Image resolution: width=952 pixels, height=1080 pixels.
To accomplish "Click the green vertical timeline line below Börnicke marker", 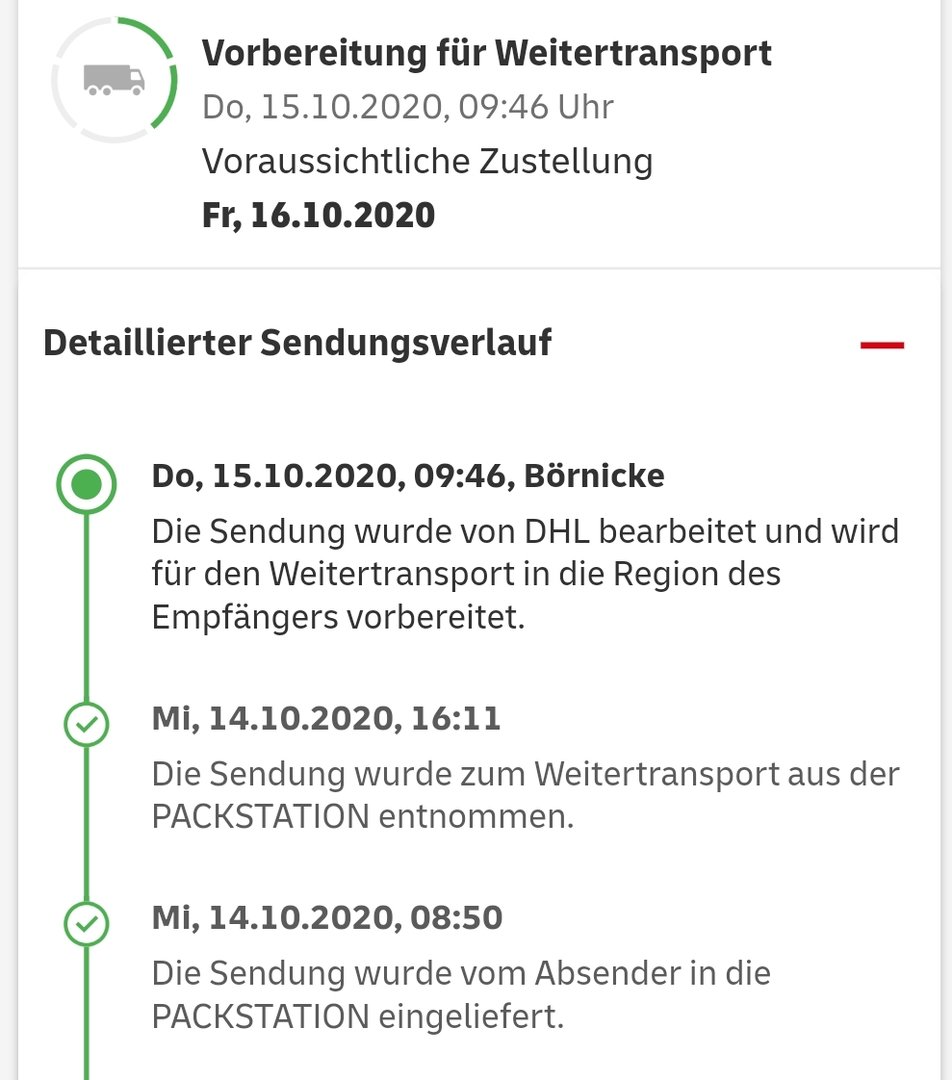I will [x=86, y=608].
